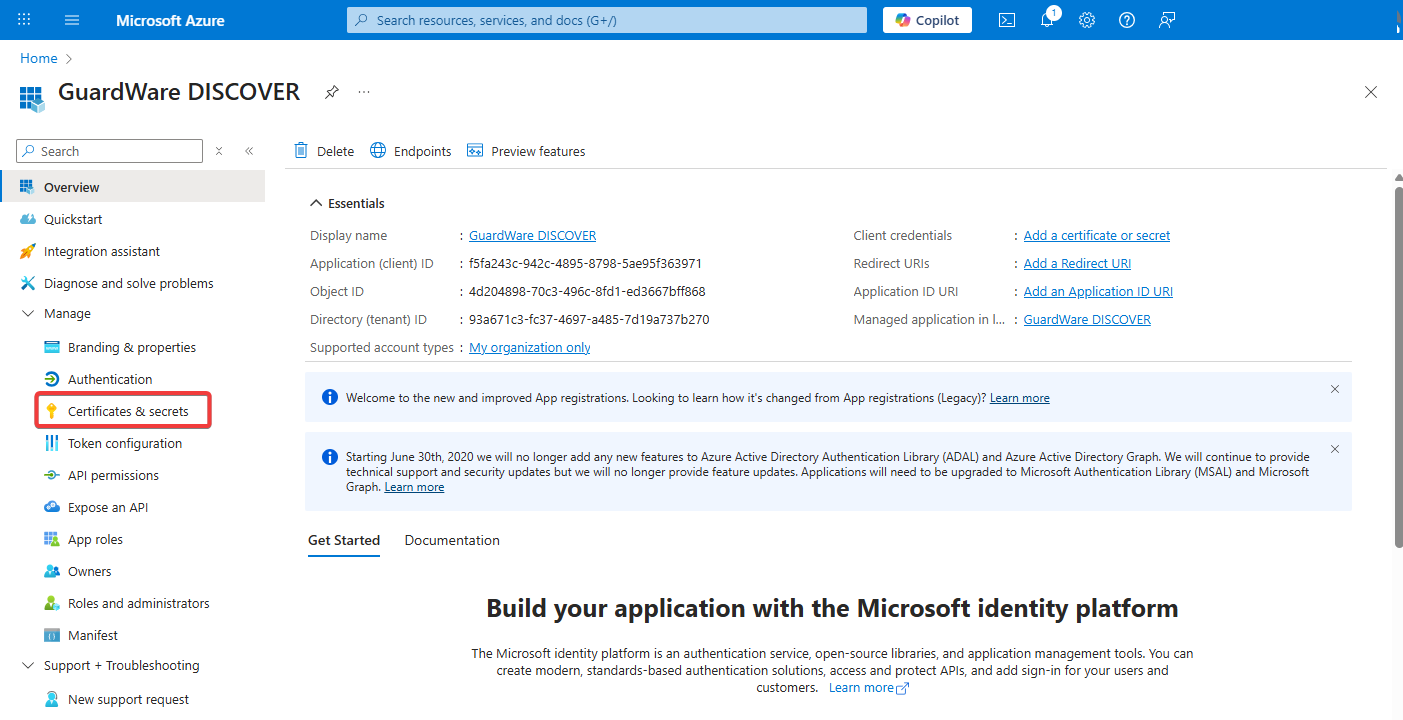Open Certificates & secrets in sidebar
The image size is (1403, 720).
127,411
